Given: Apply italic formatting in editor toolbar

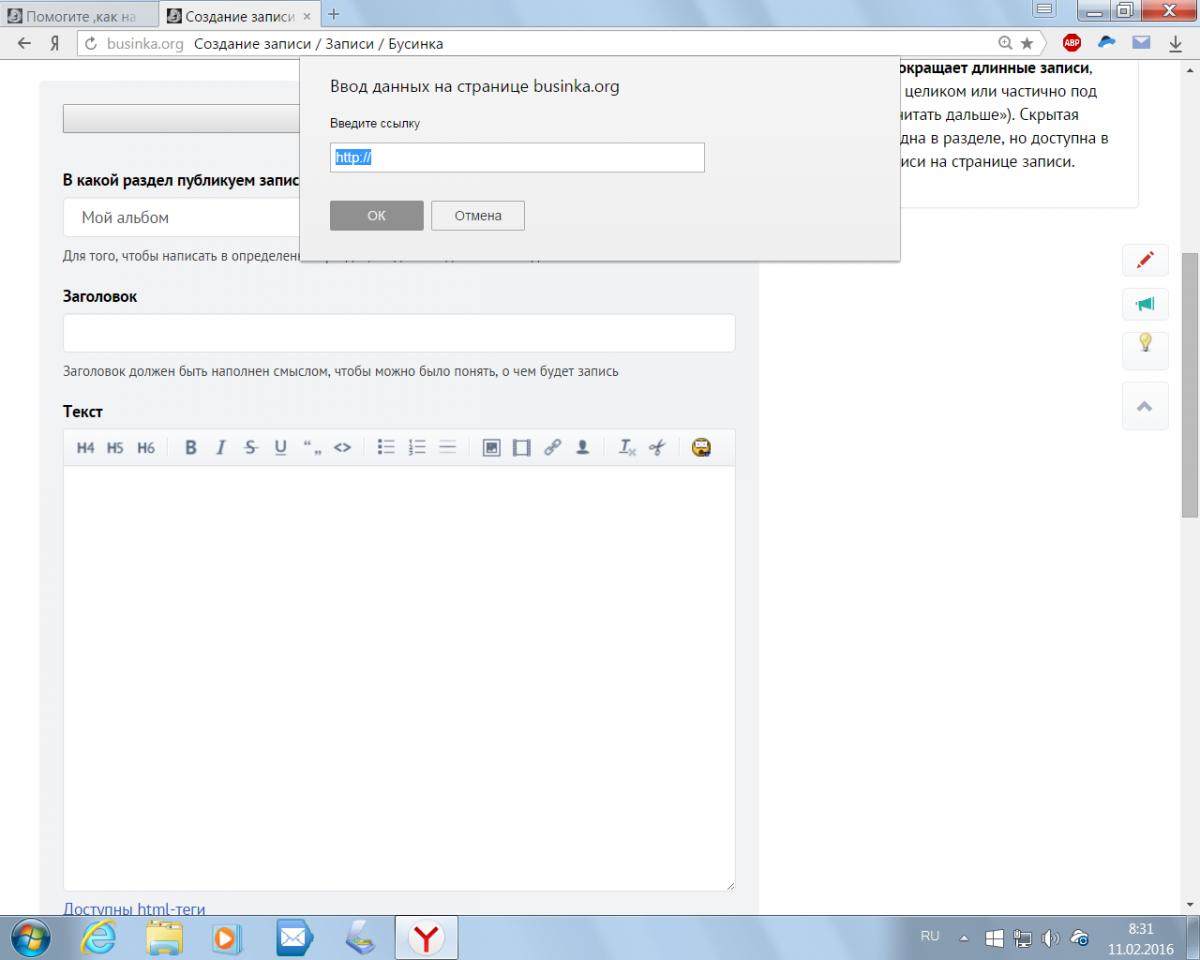Looking at the screenshot, I should [221, 448].
